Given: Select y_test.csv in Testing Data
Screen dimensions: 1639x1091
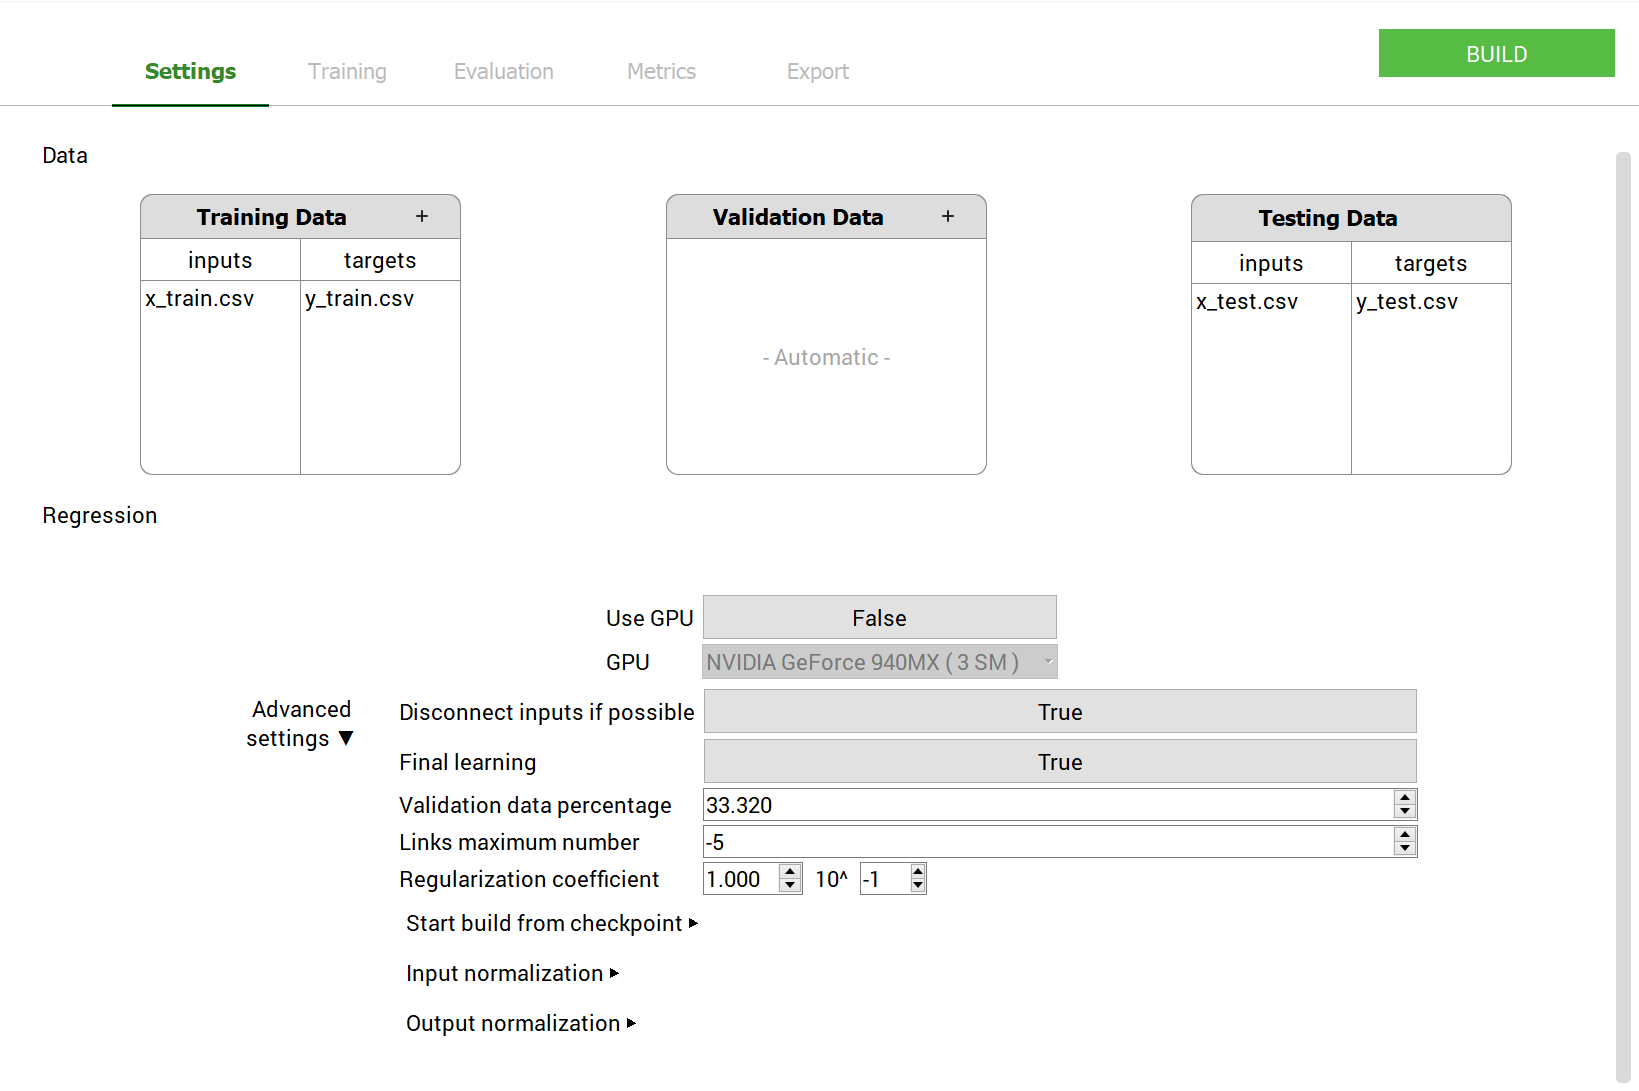Looking at the screenshot, I should 1407,301.
